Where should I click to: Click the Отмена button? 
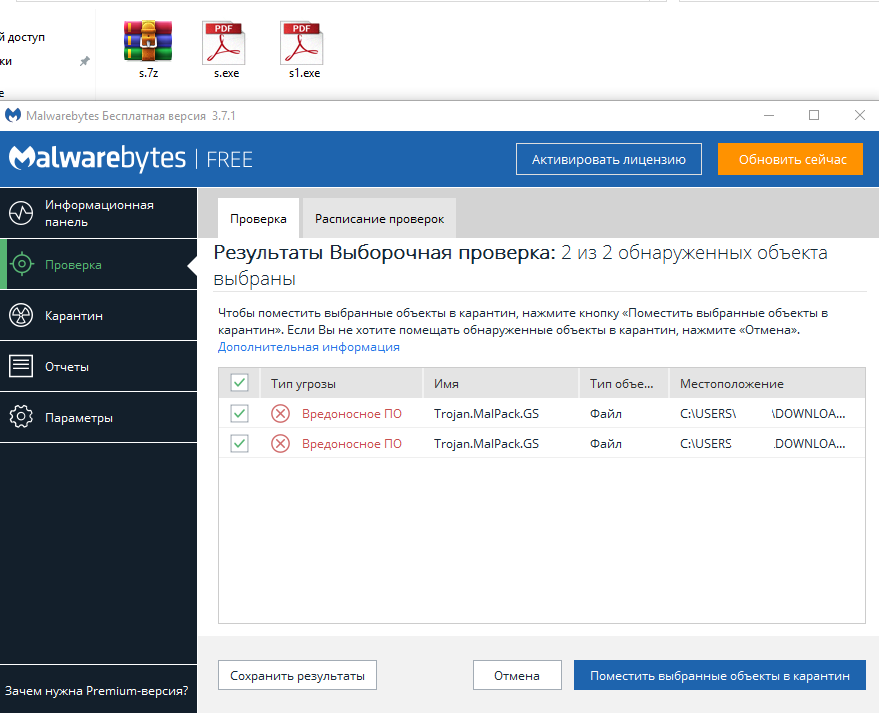(x=517, y=675)
